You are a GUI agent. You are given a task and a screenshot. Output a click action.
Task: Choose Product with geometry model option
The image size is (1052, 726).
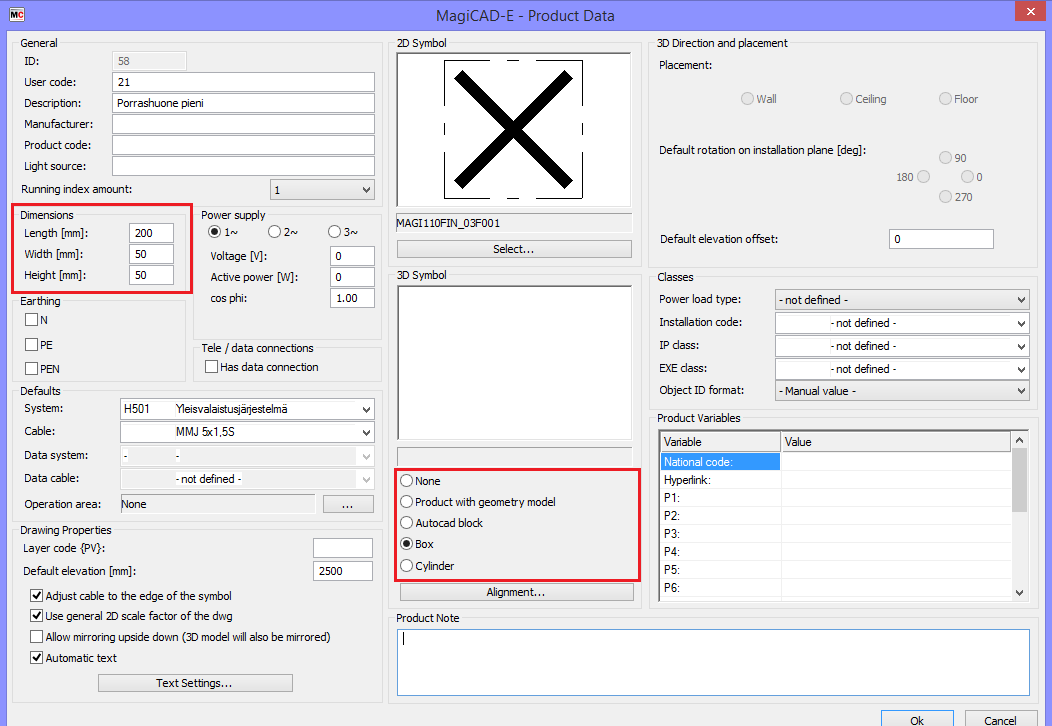point(406,501)
